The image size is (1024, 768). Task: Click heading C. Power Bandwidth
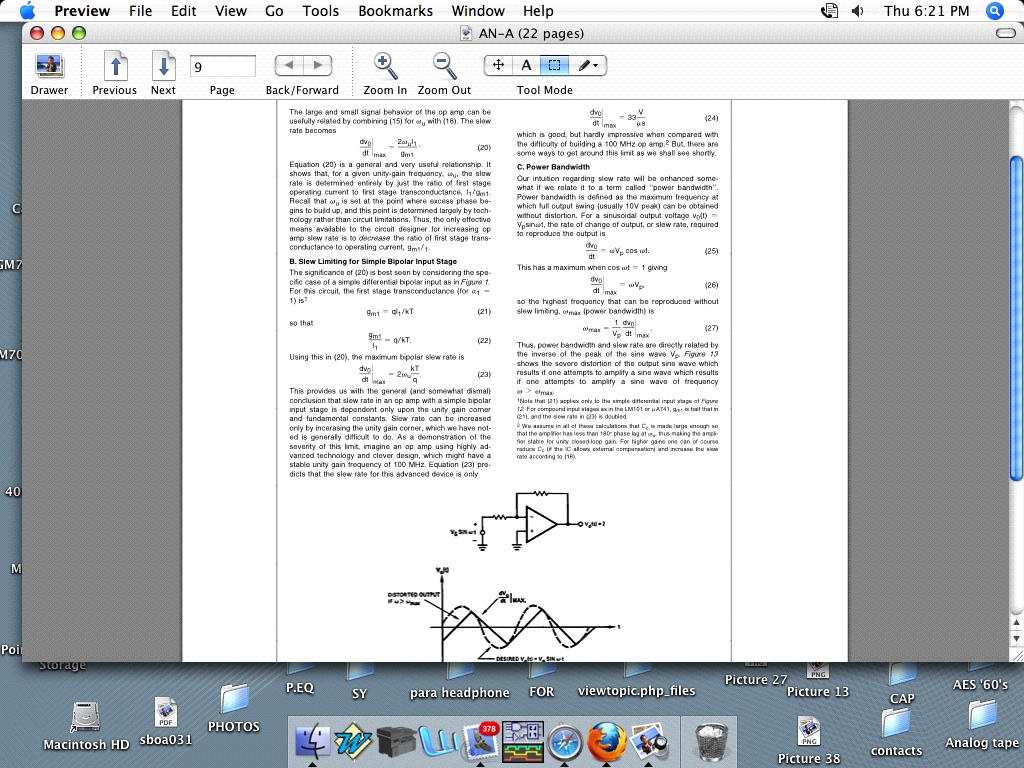(553, 167)
